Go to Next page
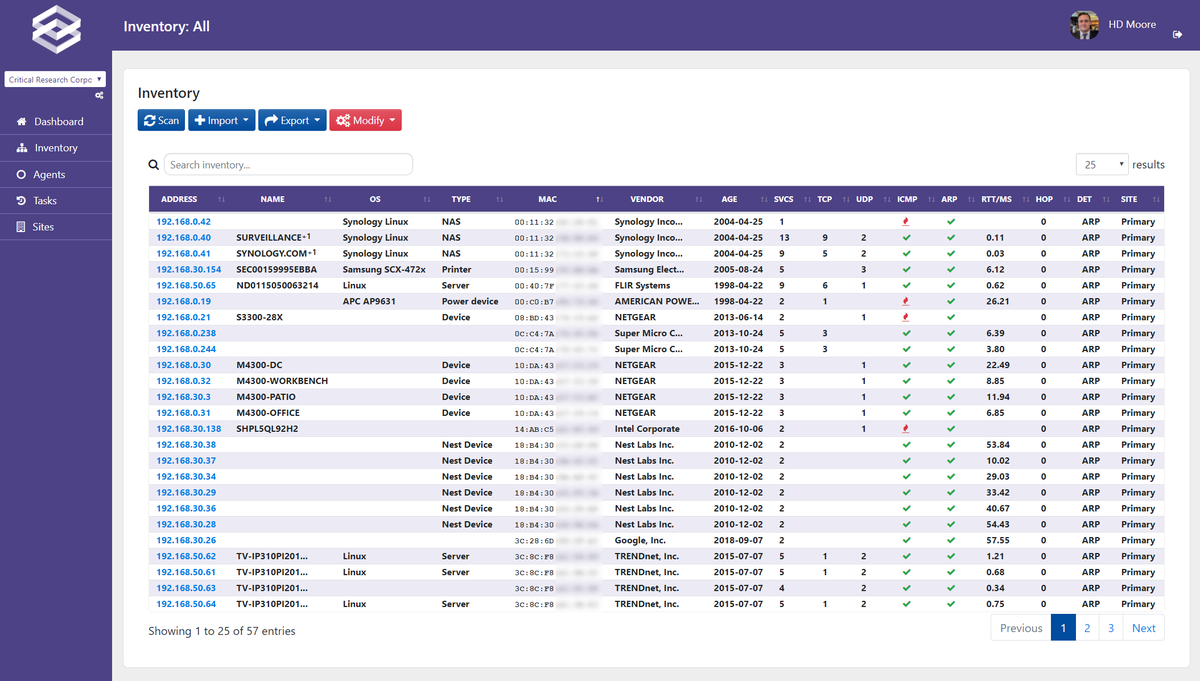1200x681 pixels. [x=1143, y=628]
